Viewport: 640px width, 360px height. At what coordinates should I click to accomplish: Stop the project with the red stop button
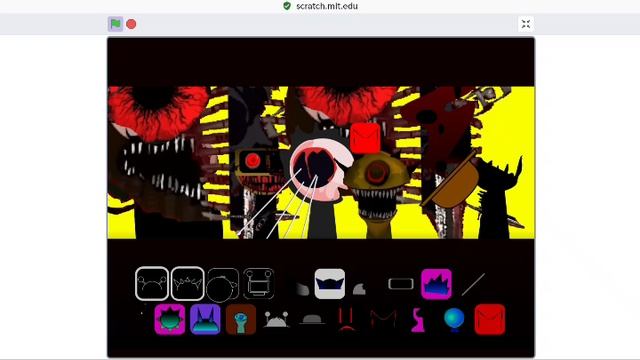131,24
